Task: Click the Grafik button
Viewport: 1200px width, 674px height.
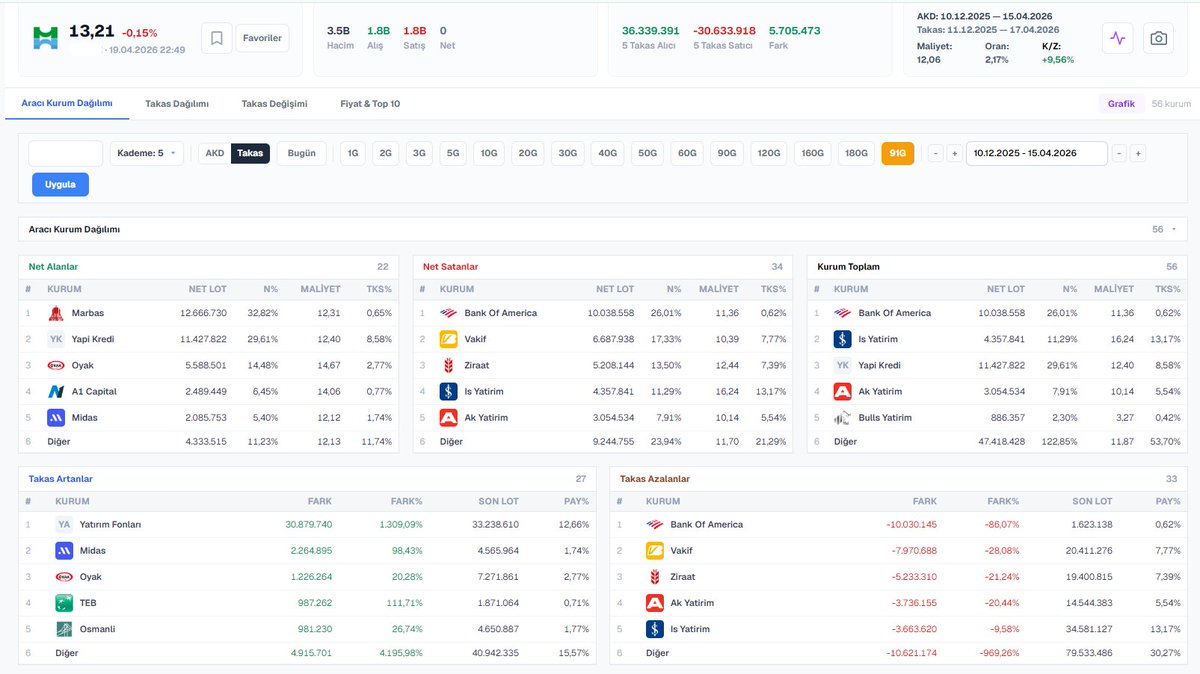Action: click(x=1121, y=104)
